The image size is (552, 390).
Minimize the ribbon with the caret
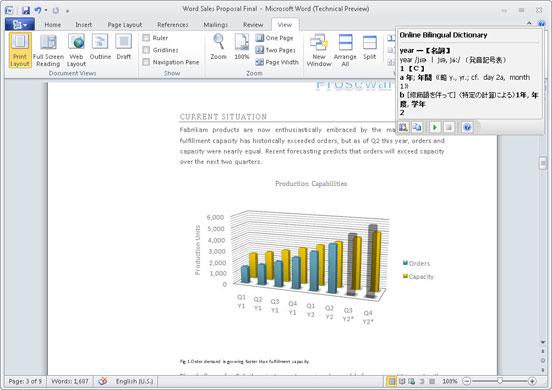pyautogui.click(x=529, y=23)
